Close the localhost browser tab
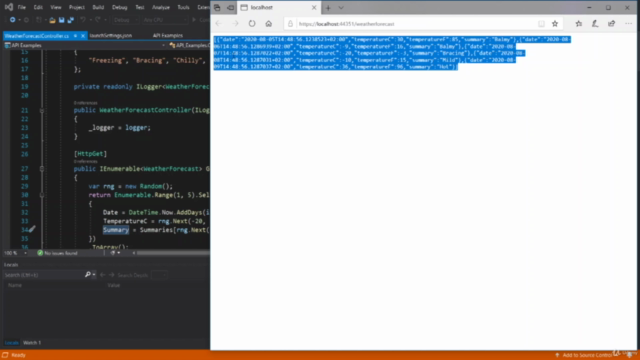Screen dimensions: 640x360 pyautogui.click(x=314, y=7)
